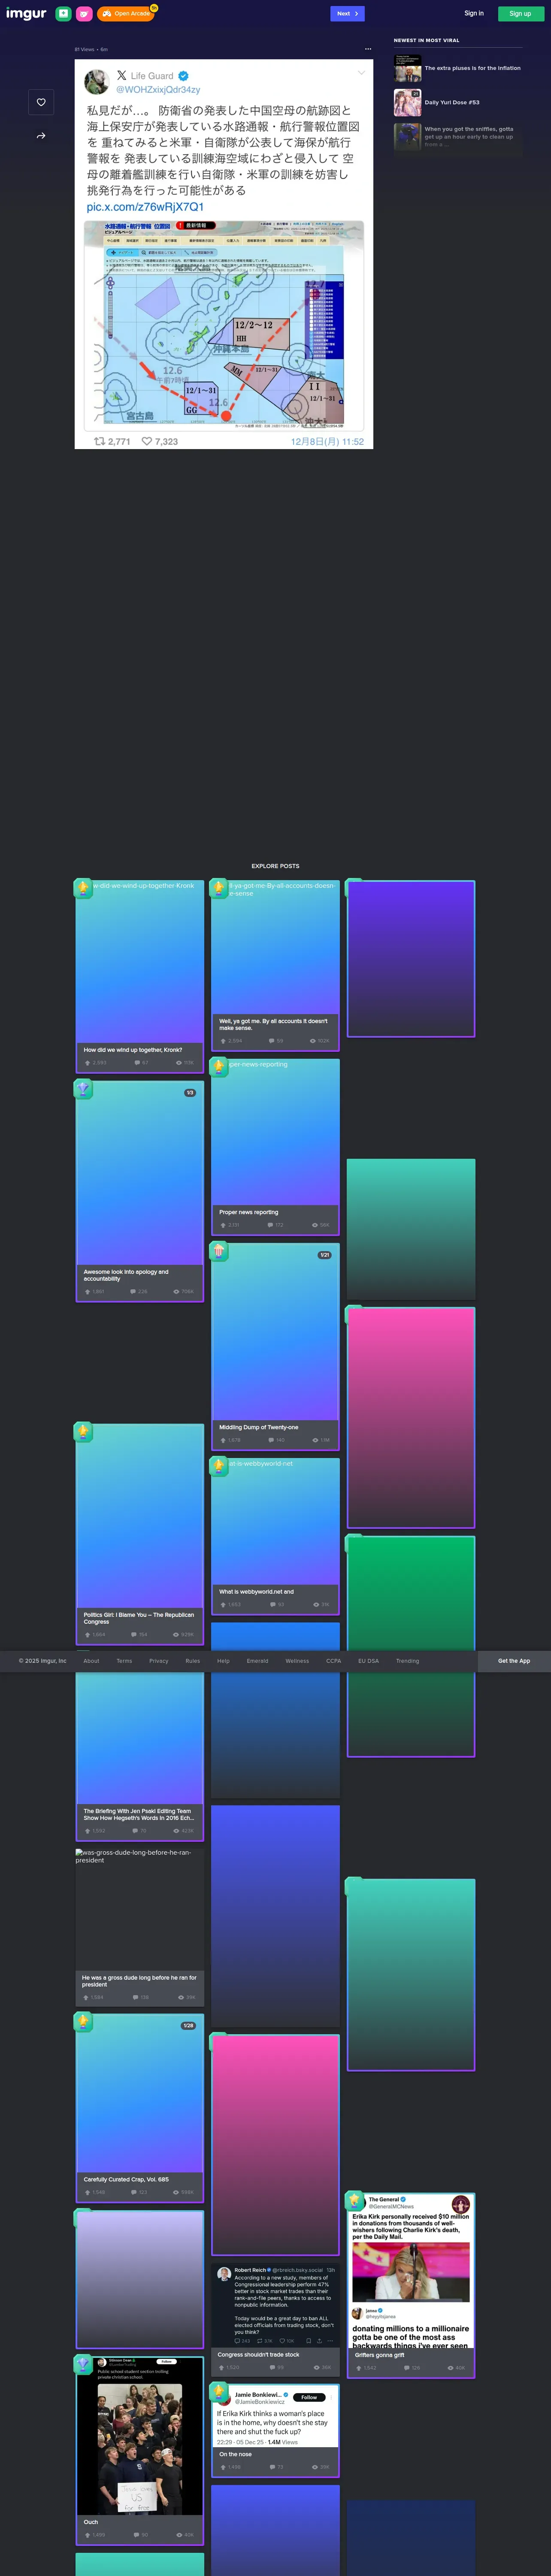Go to the Next post
Viewport: 551px width, 2576px height.
(x=347, y=14)
